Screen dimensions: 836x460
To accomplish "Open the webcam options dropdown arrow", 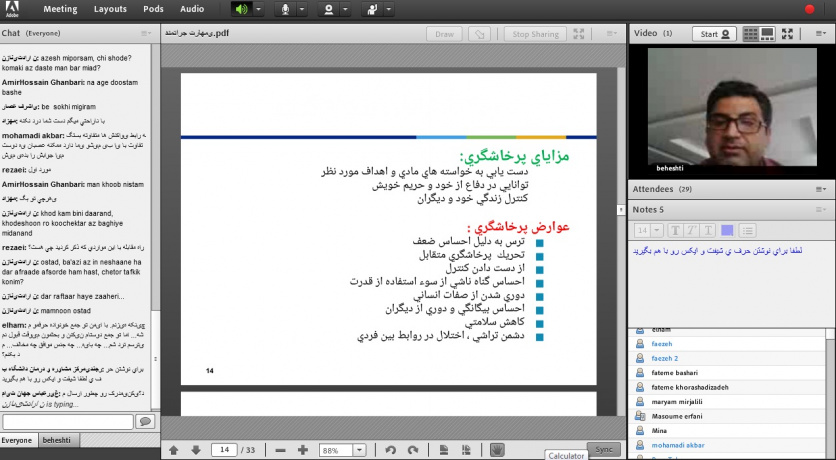I will 345,9.
